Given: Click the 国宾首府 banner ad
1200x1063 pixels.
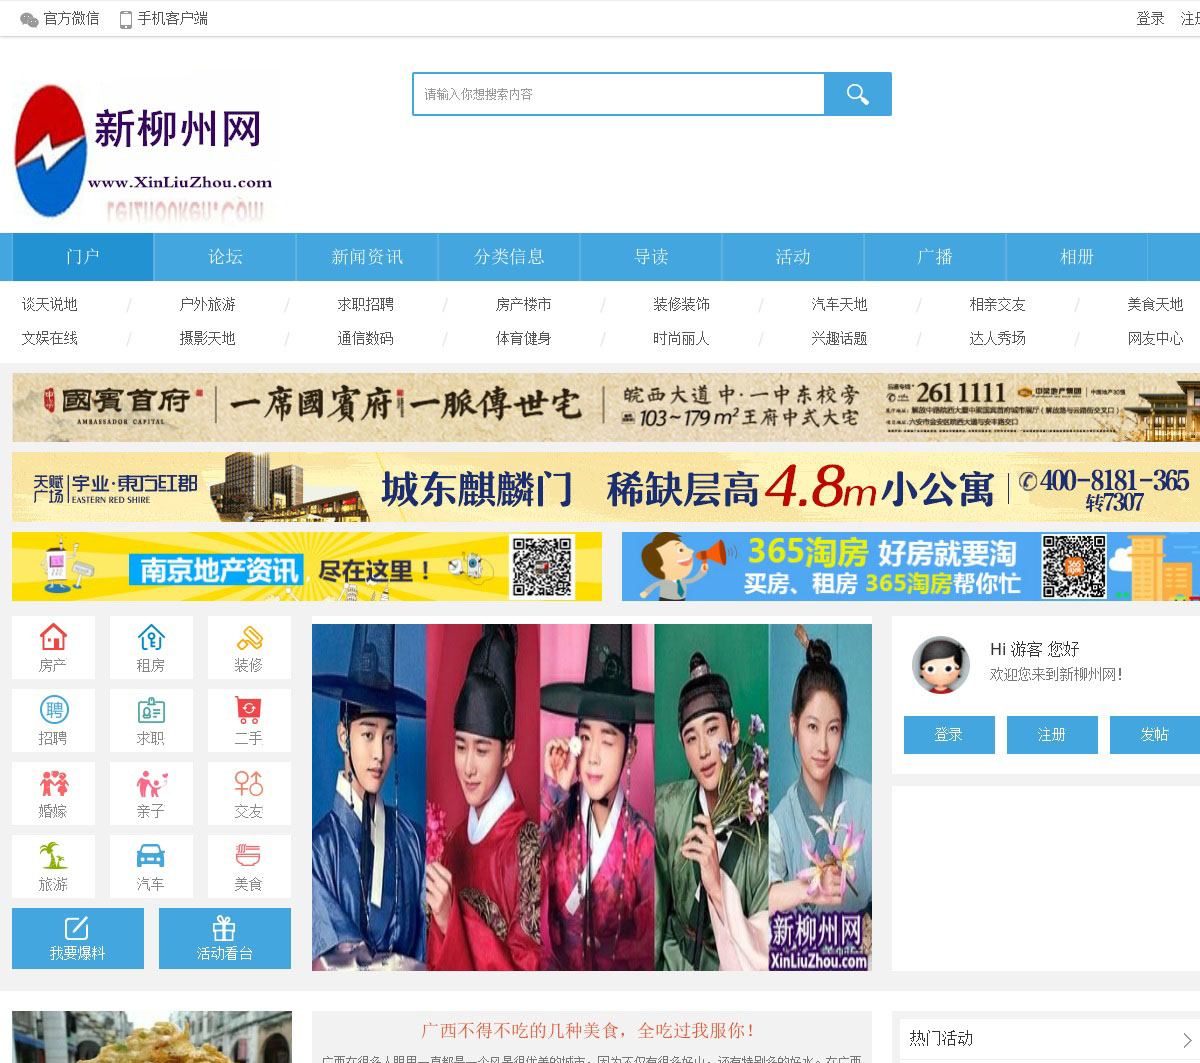Looking at the screenshot, I should point(606,407).
